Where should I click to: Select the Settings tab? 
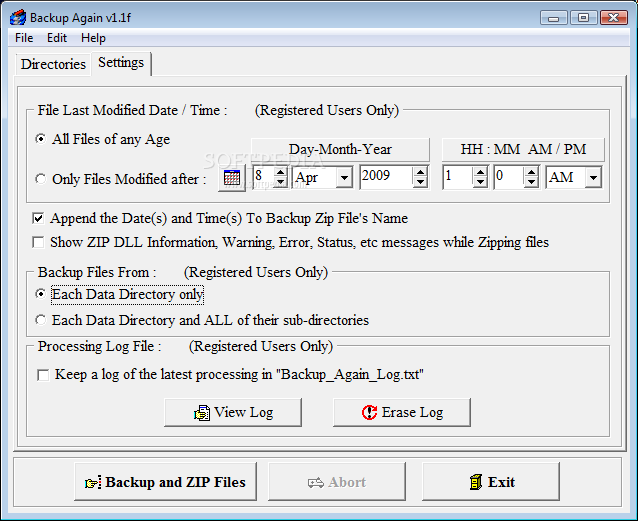[x=121, y=63]
